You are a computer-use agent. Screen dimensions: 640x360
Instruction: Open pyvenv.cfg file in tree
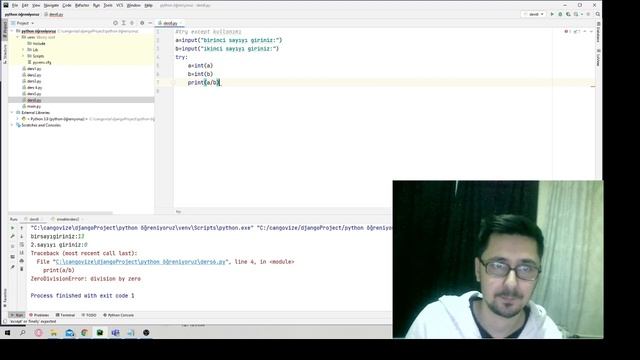(39, 62)
